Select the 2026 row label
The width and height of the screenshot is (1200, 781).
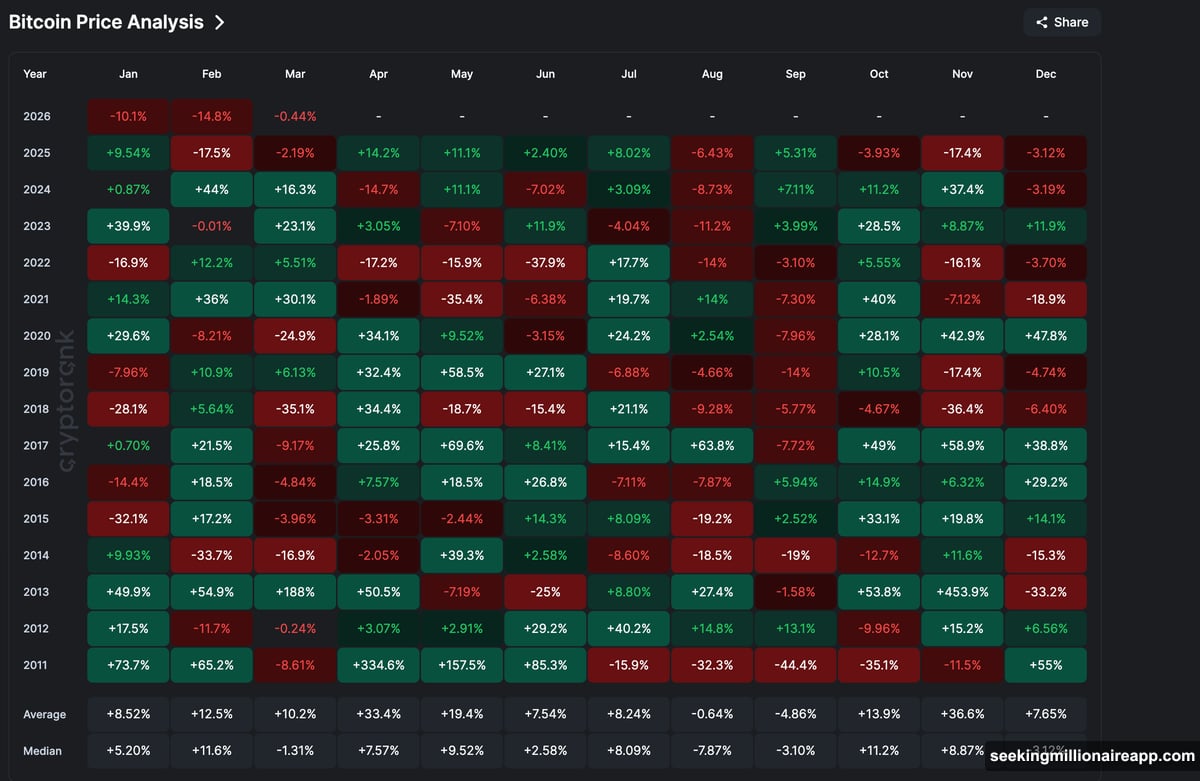pos(36,116)
